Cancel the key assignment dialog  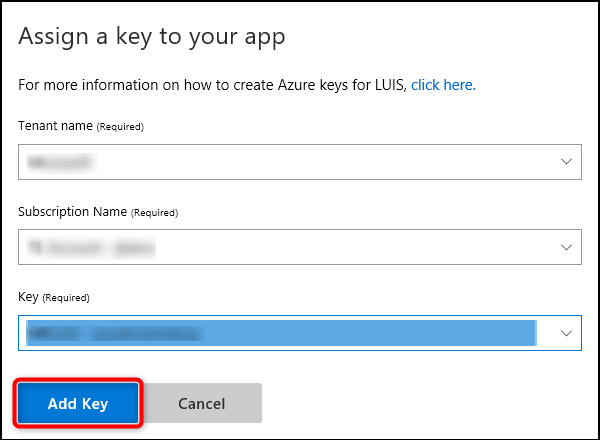coord(202,403)
